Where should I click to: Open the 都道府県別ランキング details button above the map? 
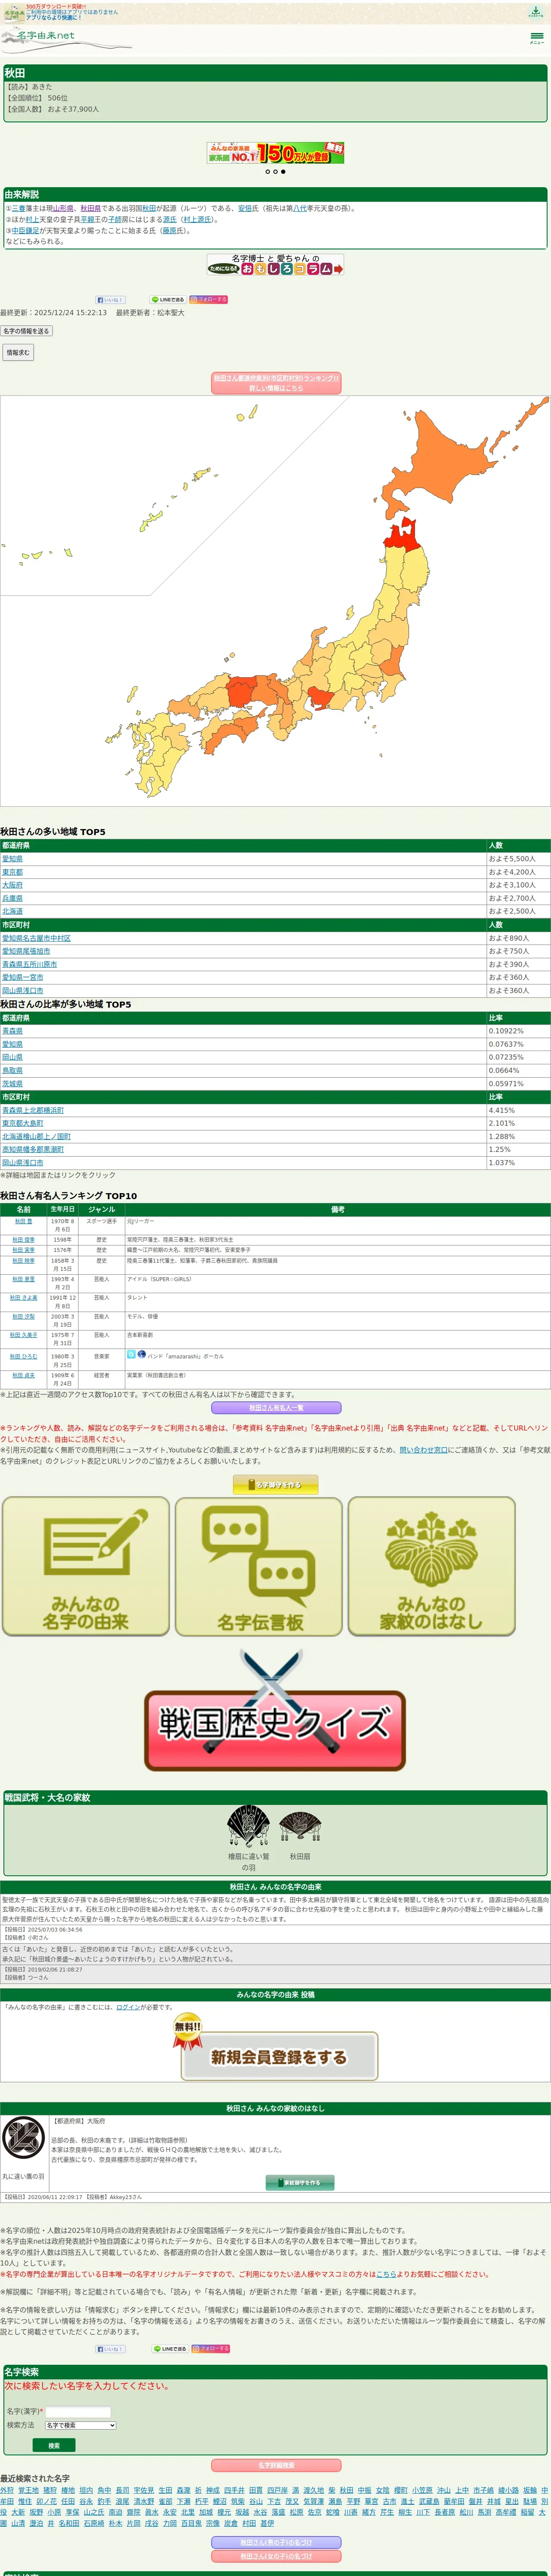pyautogui.click(x=276, y=383)
